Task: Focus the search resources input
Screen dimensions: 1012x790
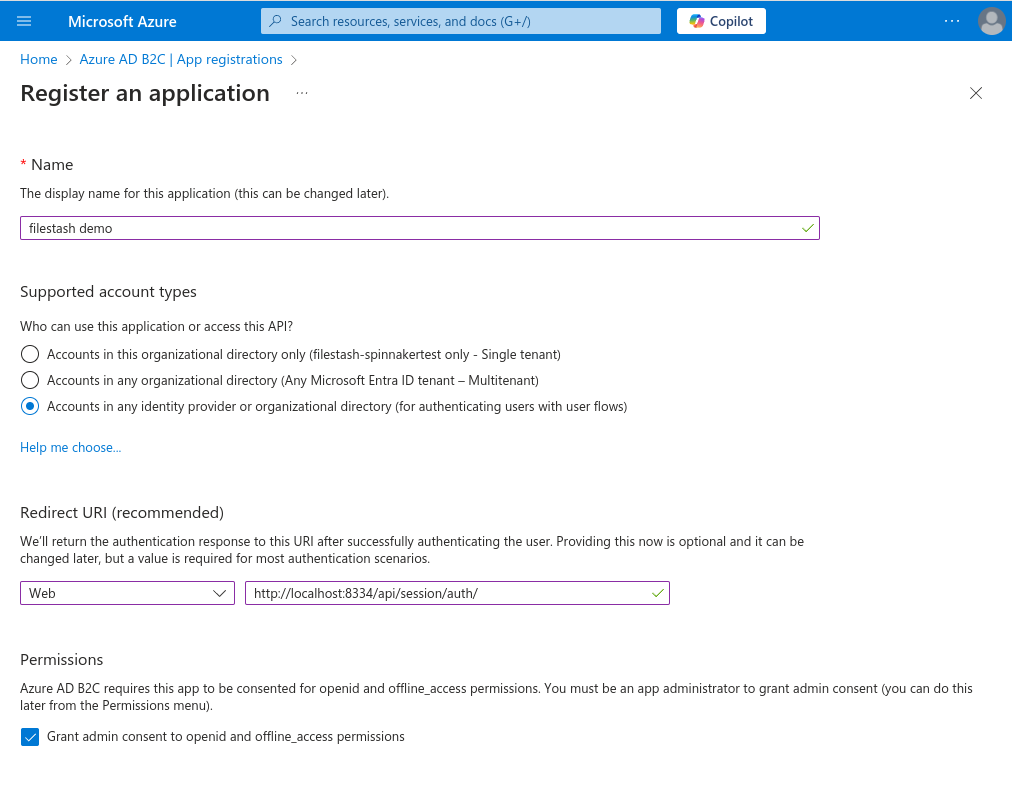Action: tap(461, 21)
